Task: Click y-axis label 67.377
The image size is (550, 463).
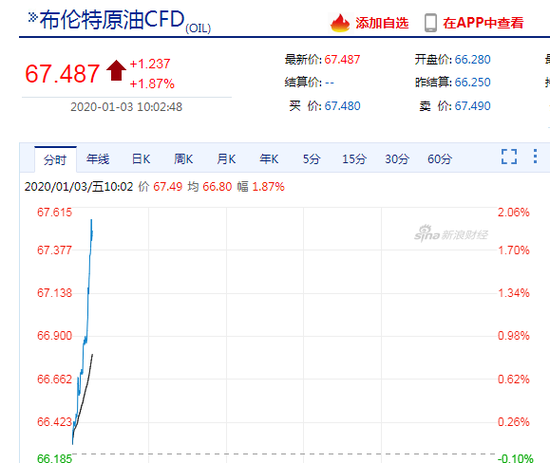Action: (x=54, y=250)
